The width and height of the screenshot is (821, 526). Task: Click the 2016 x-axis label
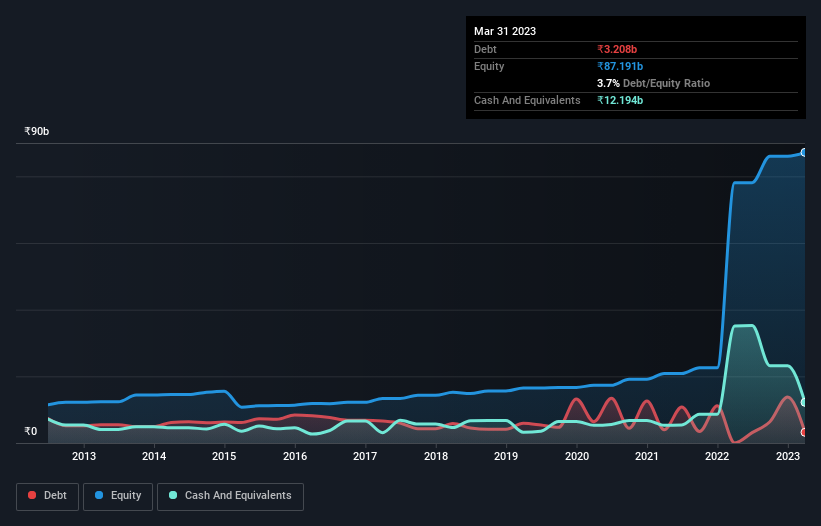pos(295,456)
